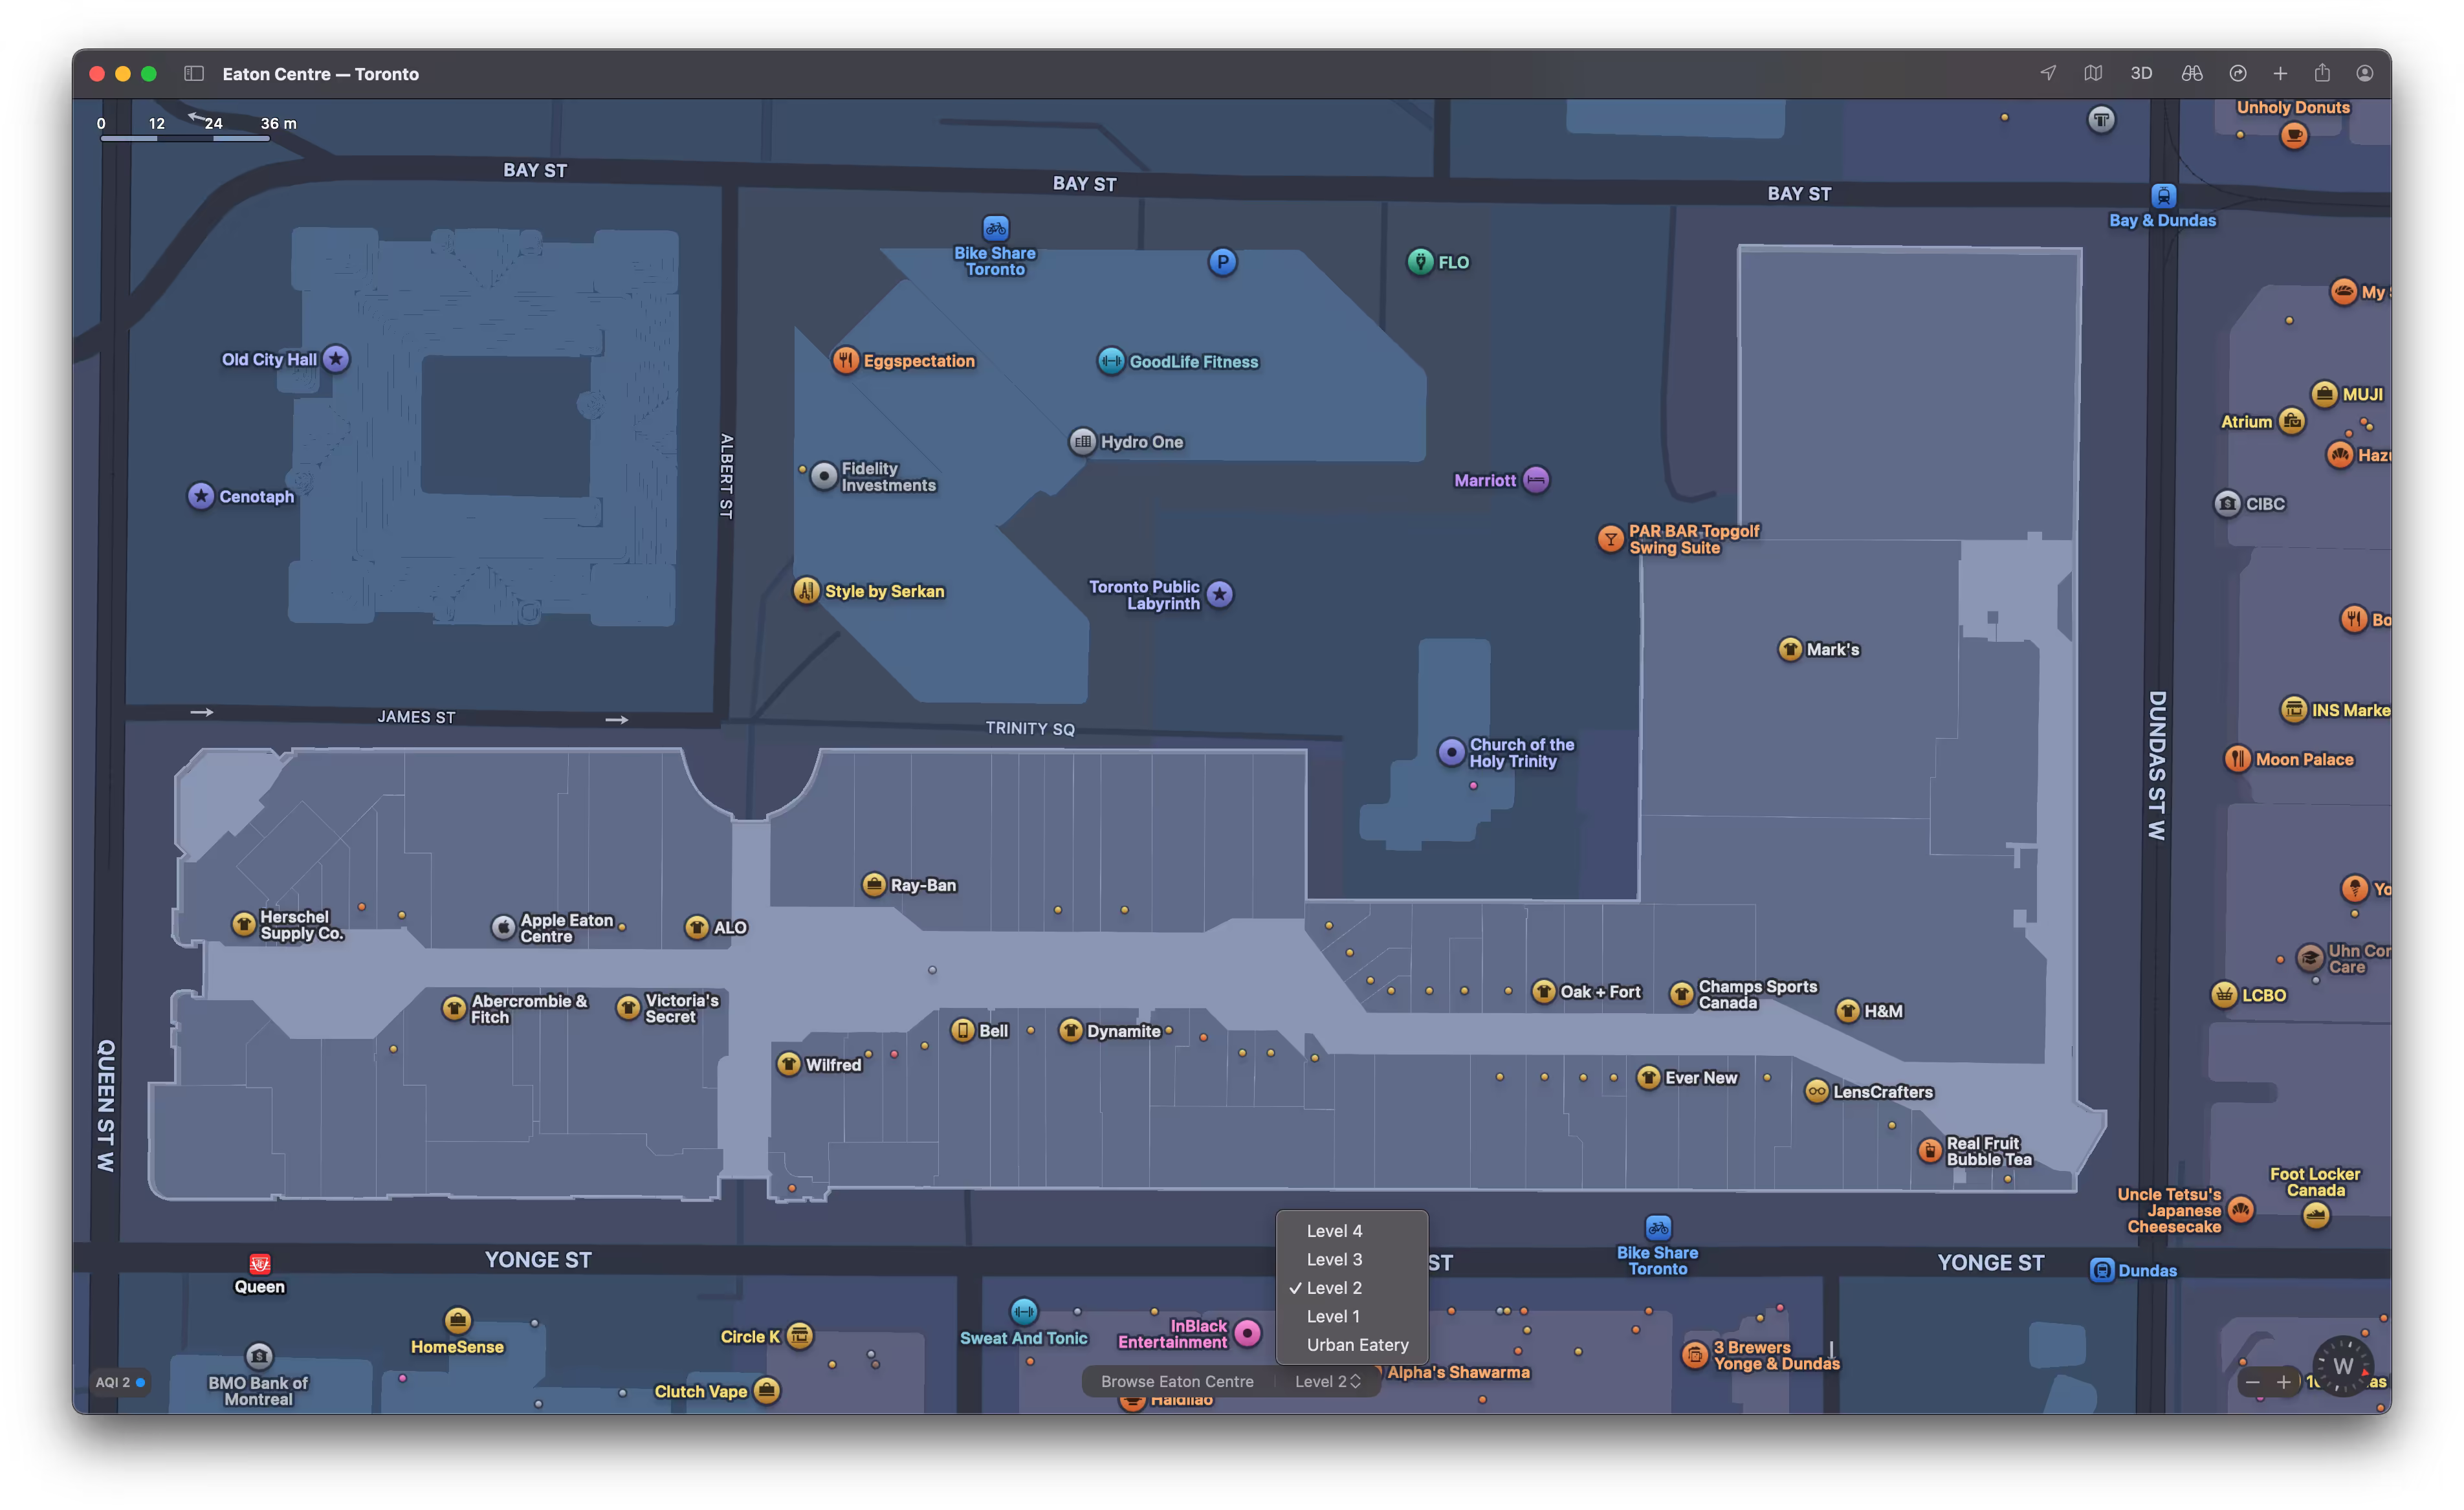The height and width of the screenshot is (1510, 2464).
Task: Click the Level 2 floor picker dropdown
Action: 1327,1381
